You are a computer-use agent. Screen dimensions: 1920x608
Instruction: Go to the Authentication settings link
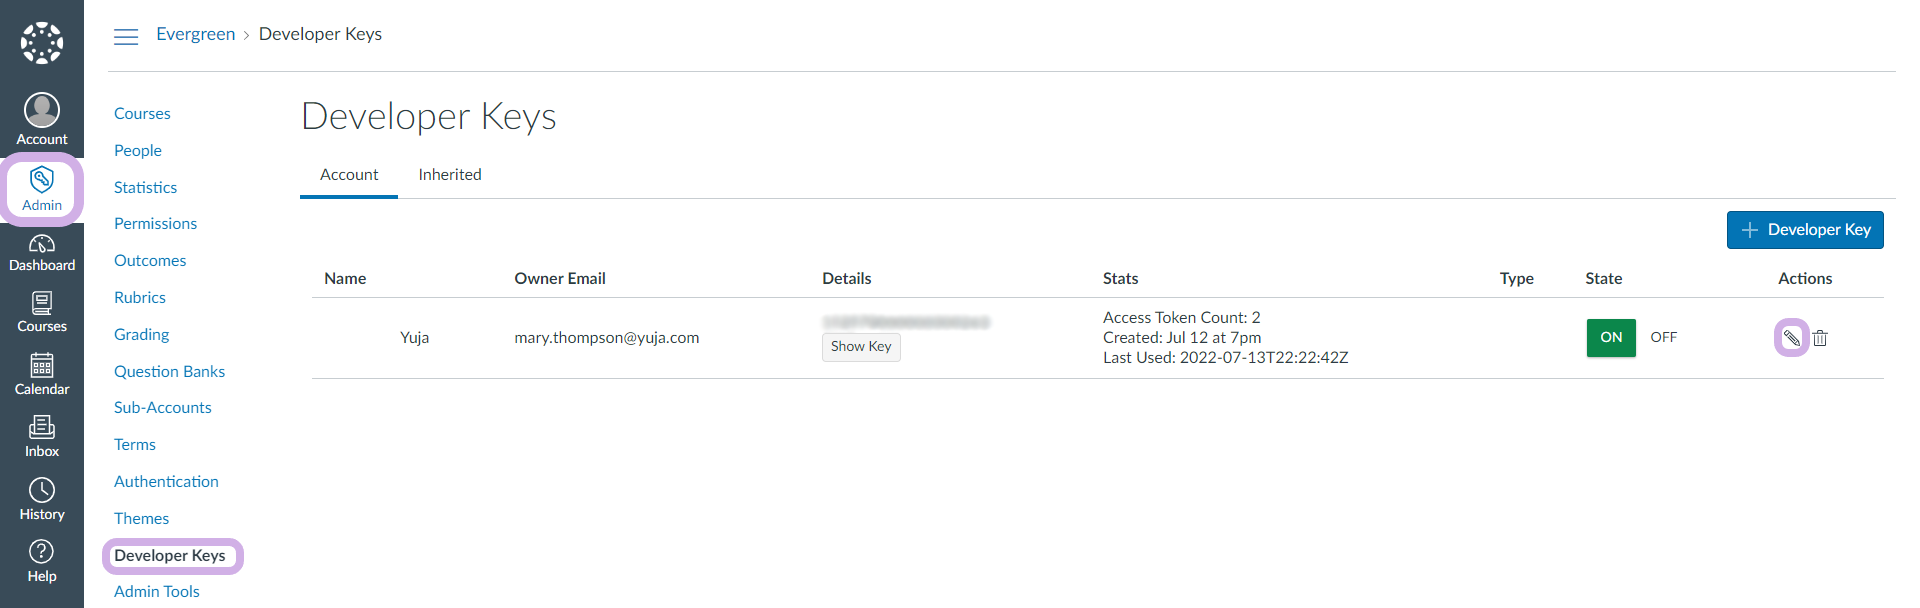pyautogui.click(x=166, y=482)
